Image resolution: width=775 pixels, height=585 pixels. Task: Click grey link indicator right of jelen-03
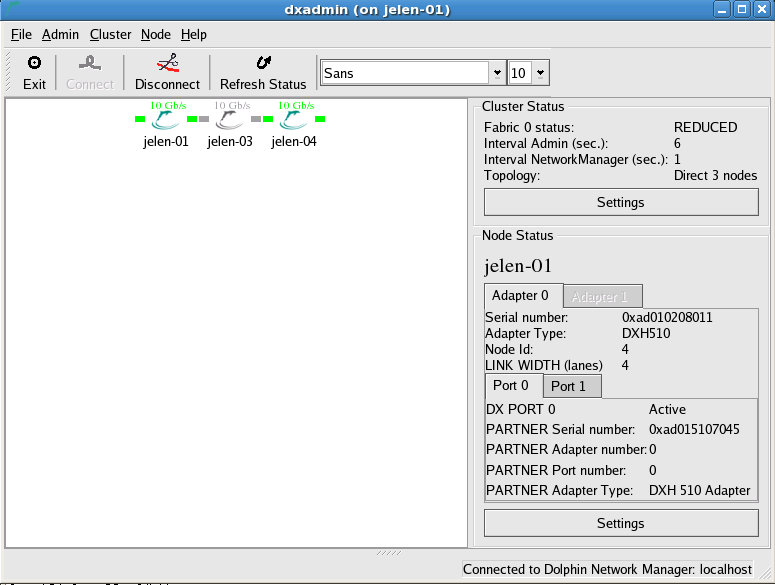pyautogui.click(x=256, y=119)
